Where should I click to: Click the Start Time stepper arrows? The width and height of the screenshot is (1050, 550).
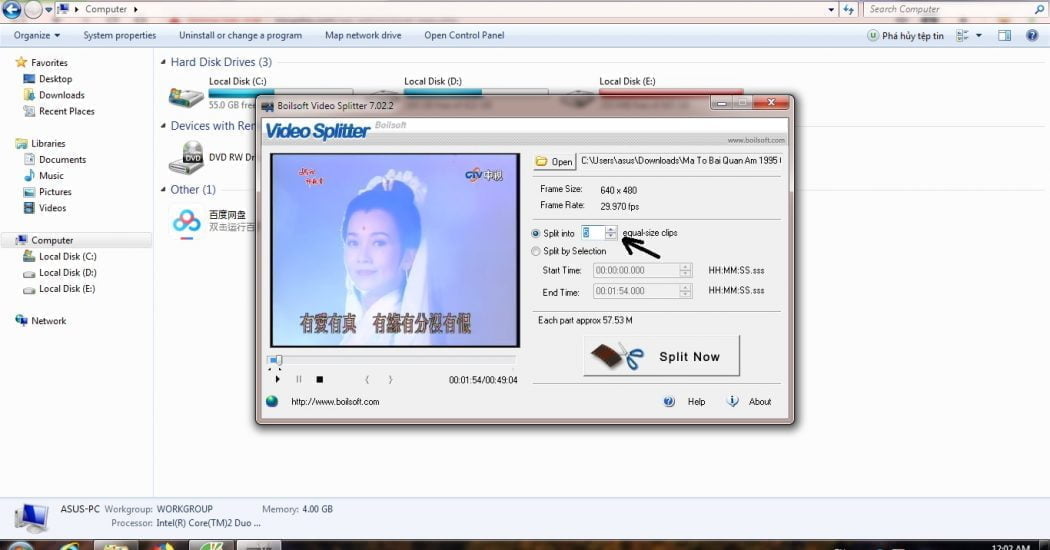click(x=685, y=270)
